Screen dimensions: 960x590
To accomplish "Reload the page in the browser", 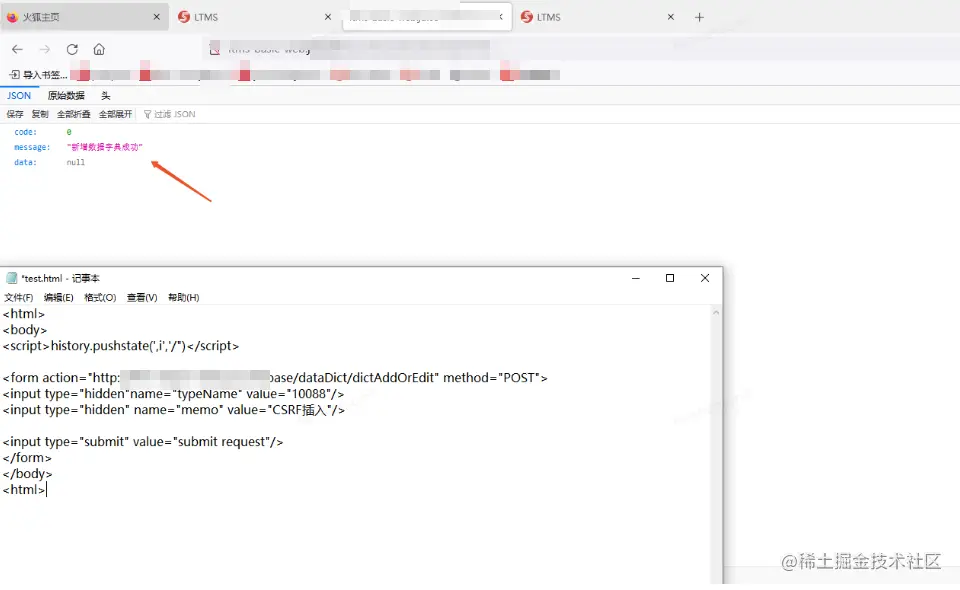I will [72, 50].
